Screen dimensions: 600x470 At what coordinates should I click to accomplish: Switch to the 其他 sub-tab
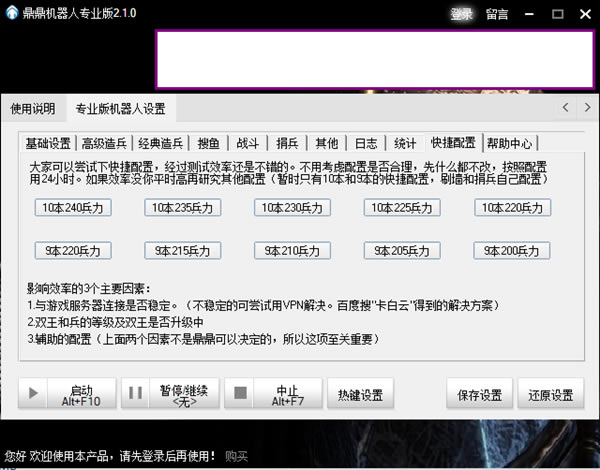[326, 143]
